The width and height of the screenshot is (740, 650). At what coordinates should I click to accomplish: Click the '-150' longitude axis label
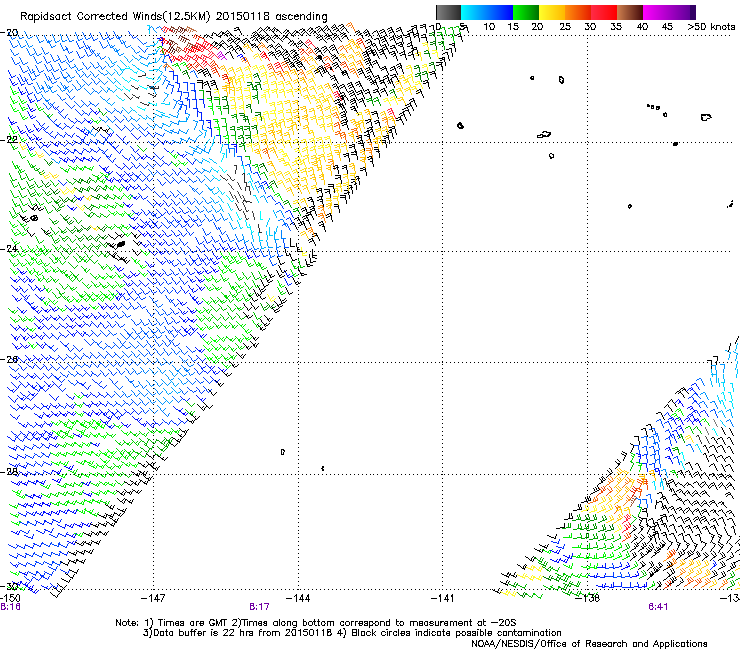(10, 598)
